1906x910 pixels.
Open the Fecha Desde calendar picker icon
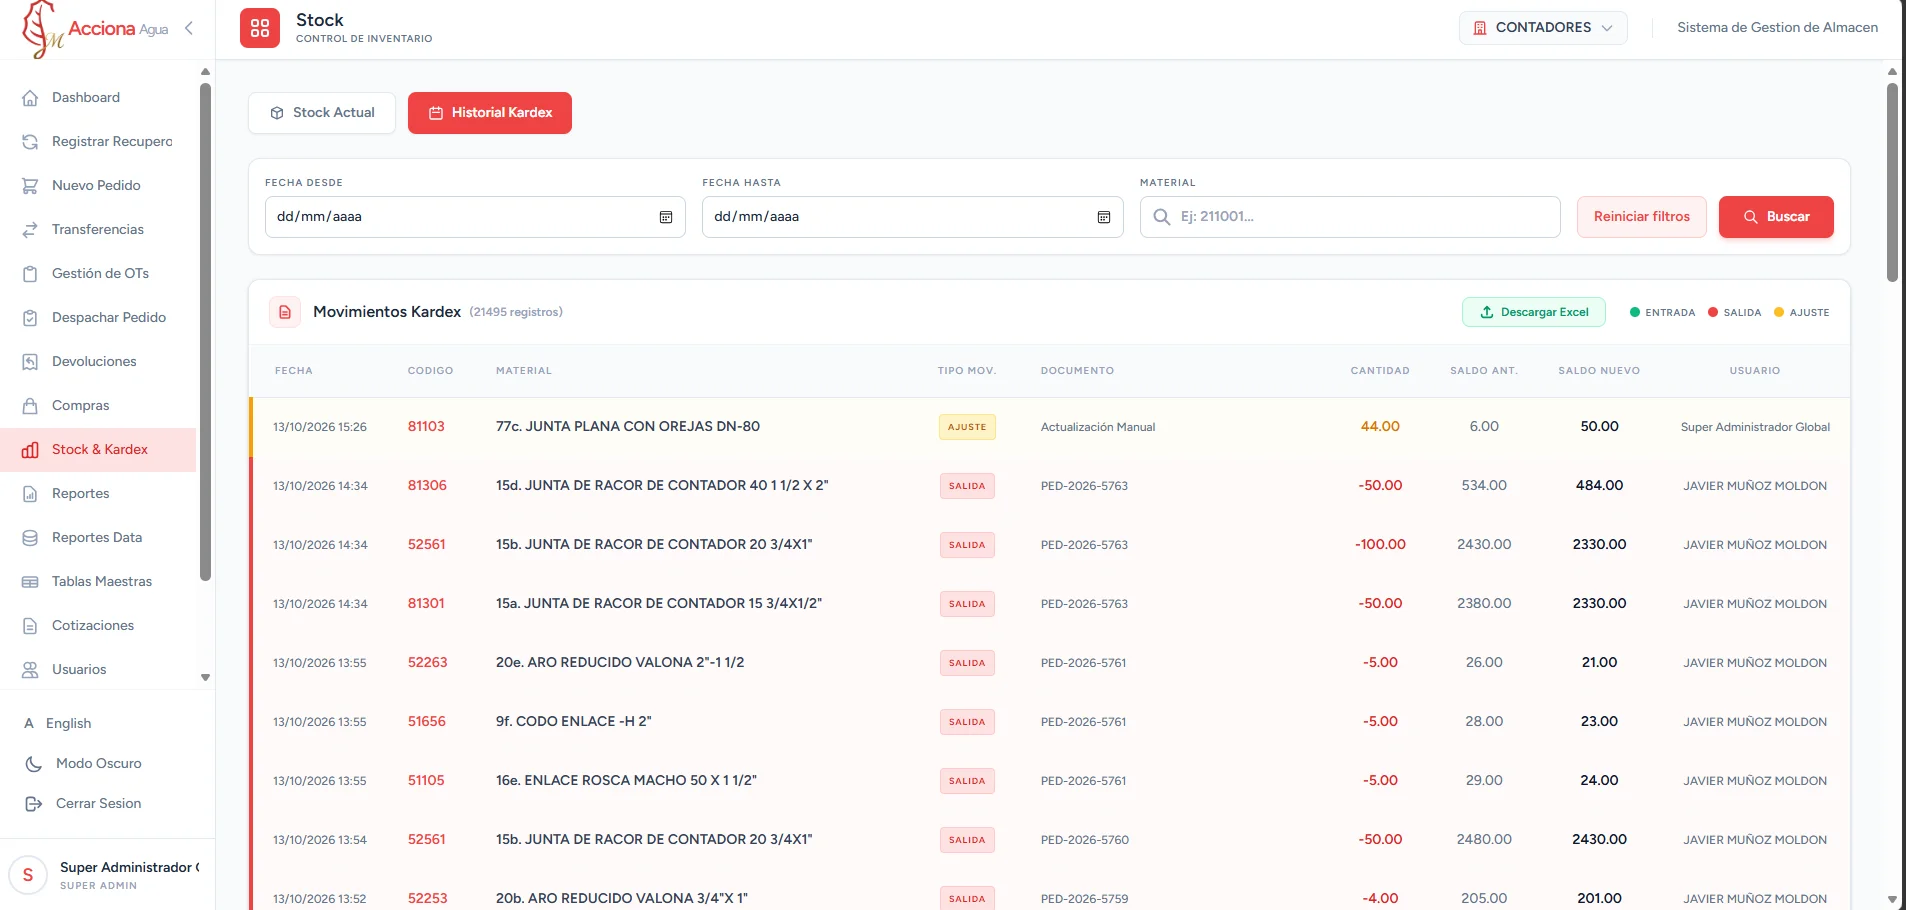pyautogui.click(x=666, y=217)
